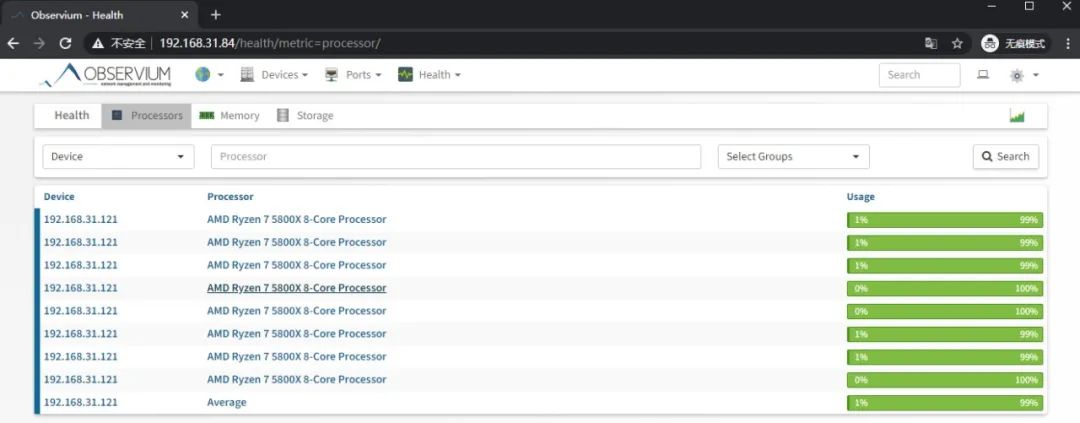Switch to the Storage tab
This screenshot has width=1080, height=423.
(305, 116)
